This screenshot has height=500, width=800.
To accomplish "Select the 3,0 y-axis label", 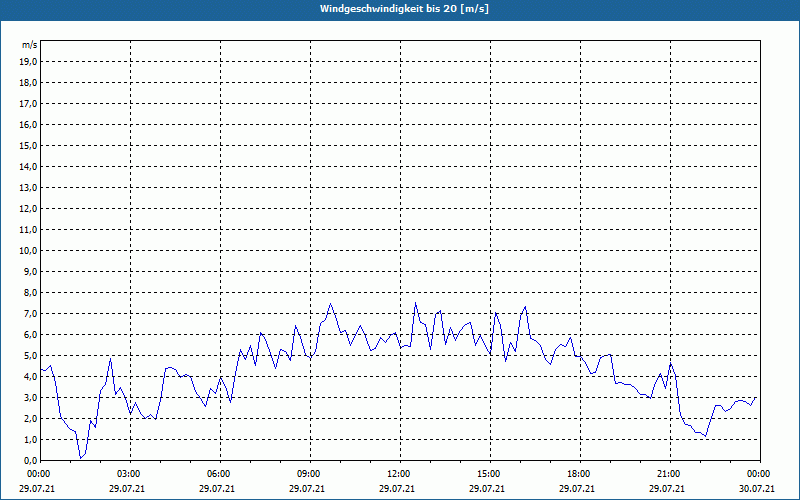I will [30, 397].
